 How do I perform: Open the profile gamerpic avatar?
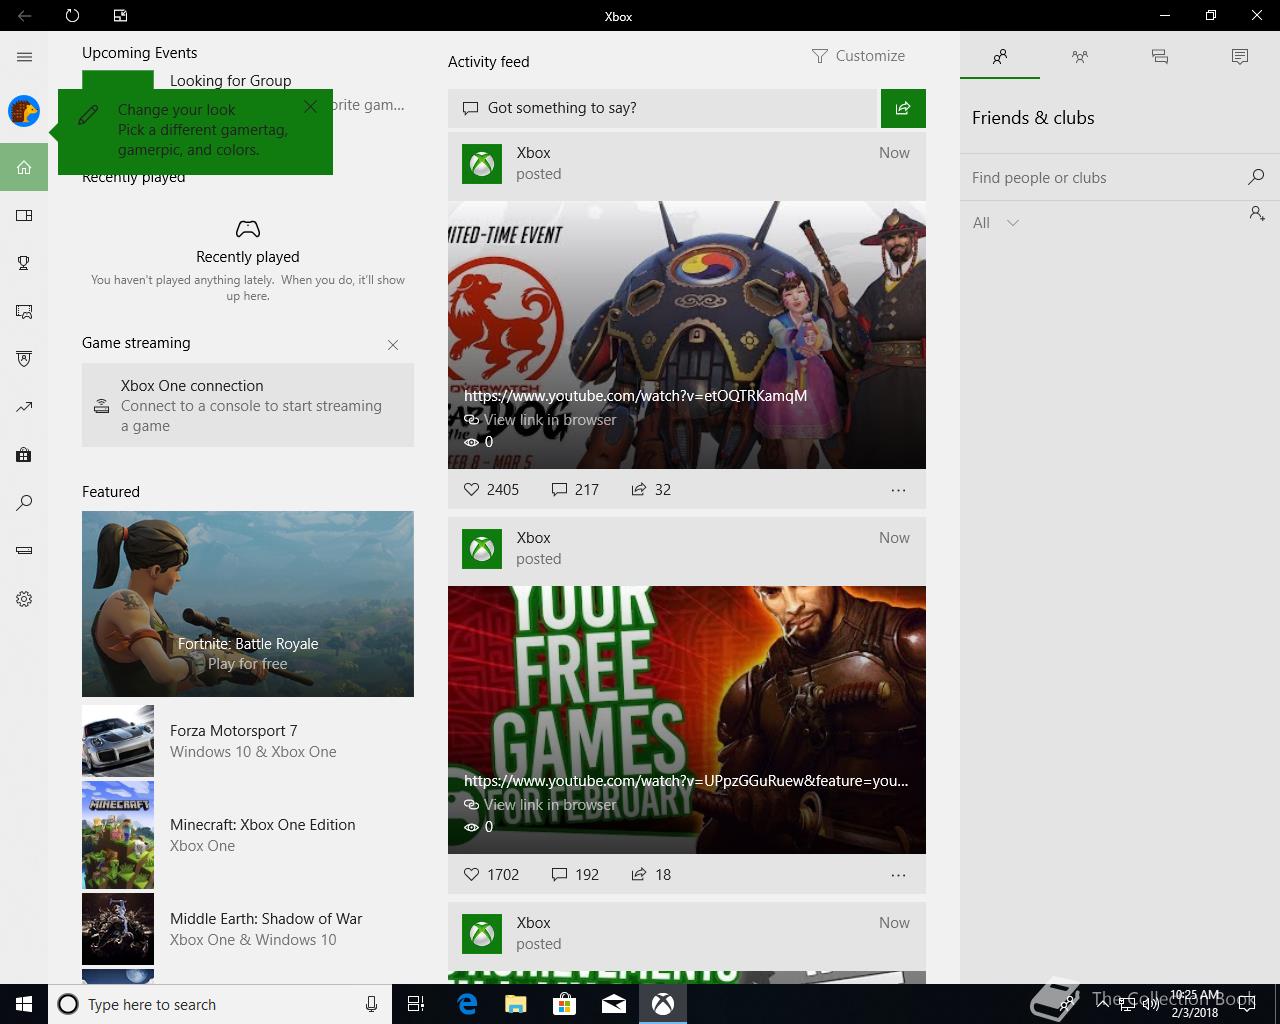click(x=24, y=111)
